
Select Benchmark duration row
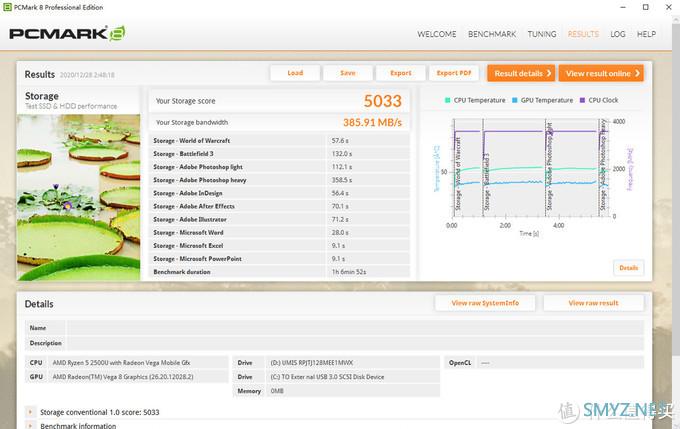tap(280, 272)
